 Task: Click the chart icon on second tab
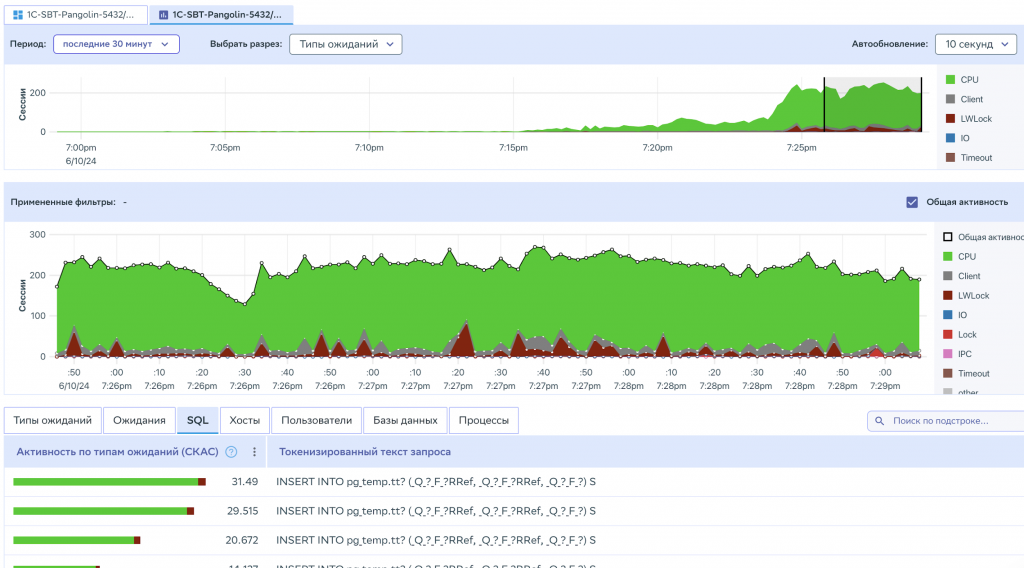click(x=163, y=15)
